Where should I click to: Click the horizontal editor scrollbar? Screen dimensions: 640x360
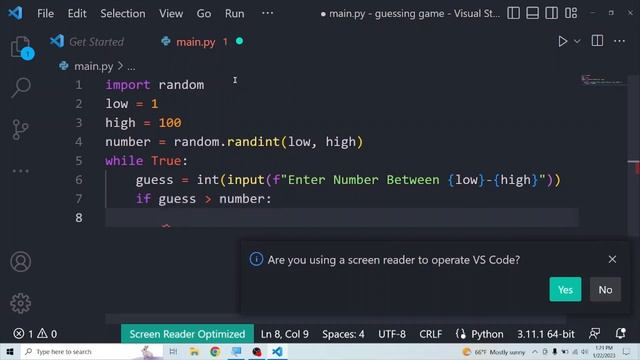336,319
